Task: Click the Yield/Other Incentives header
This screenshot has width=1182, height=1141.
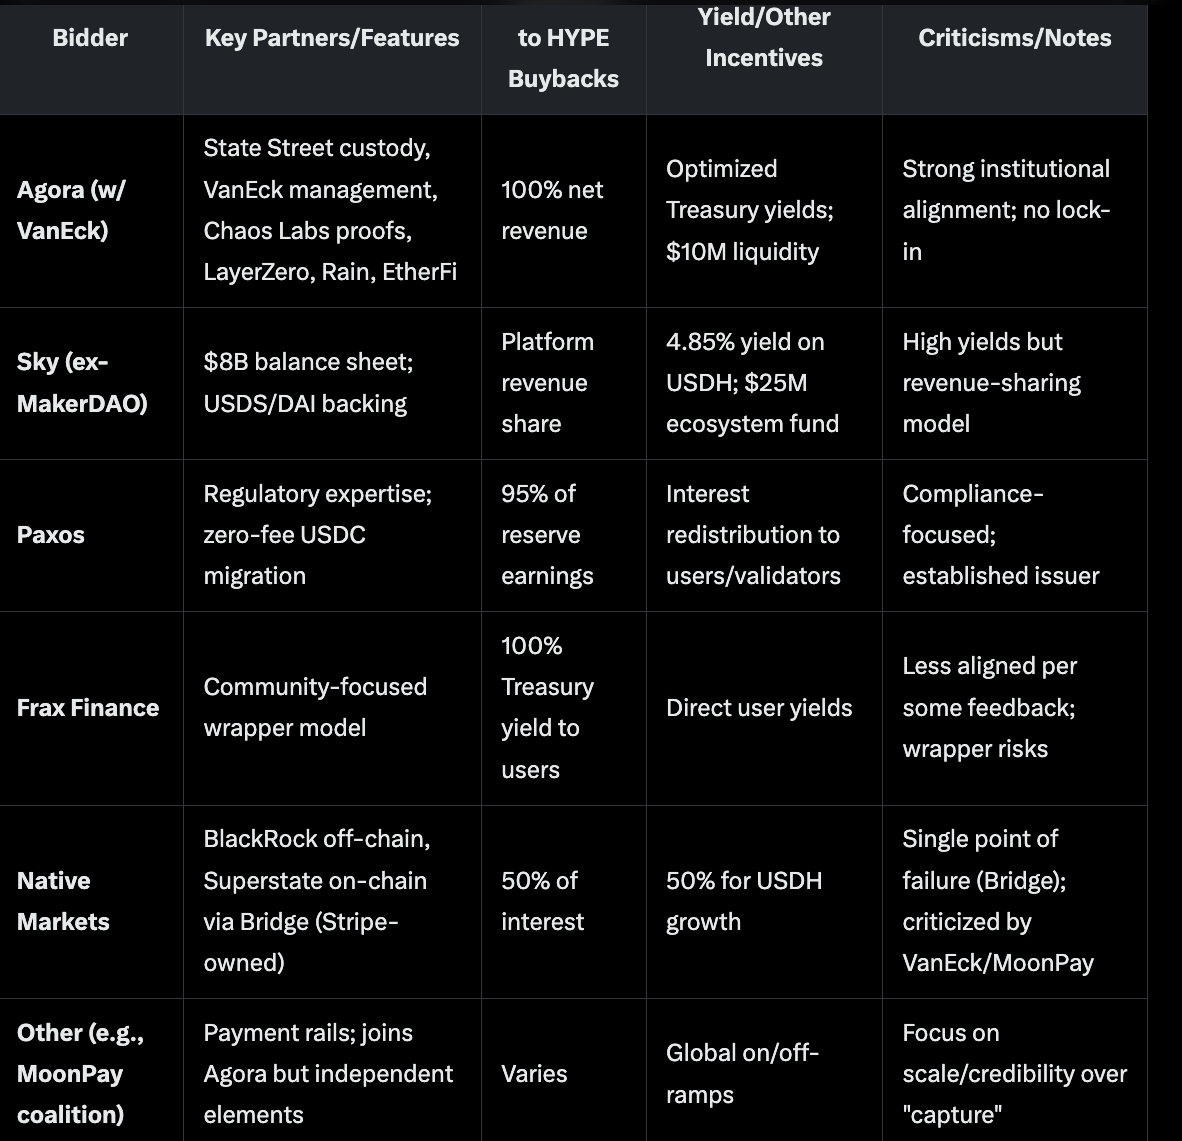Action: click(x=764, y=37)
